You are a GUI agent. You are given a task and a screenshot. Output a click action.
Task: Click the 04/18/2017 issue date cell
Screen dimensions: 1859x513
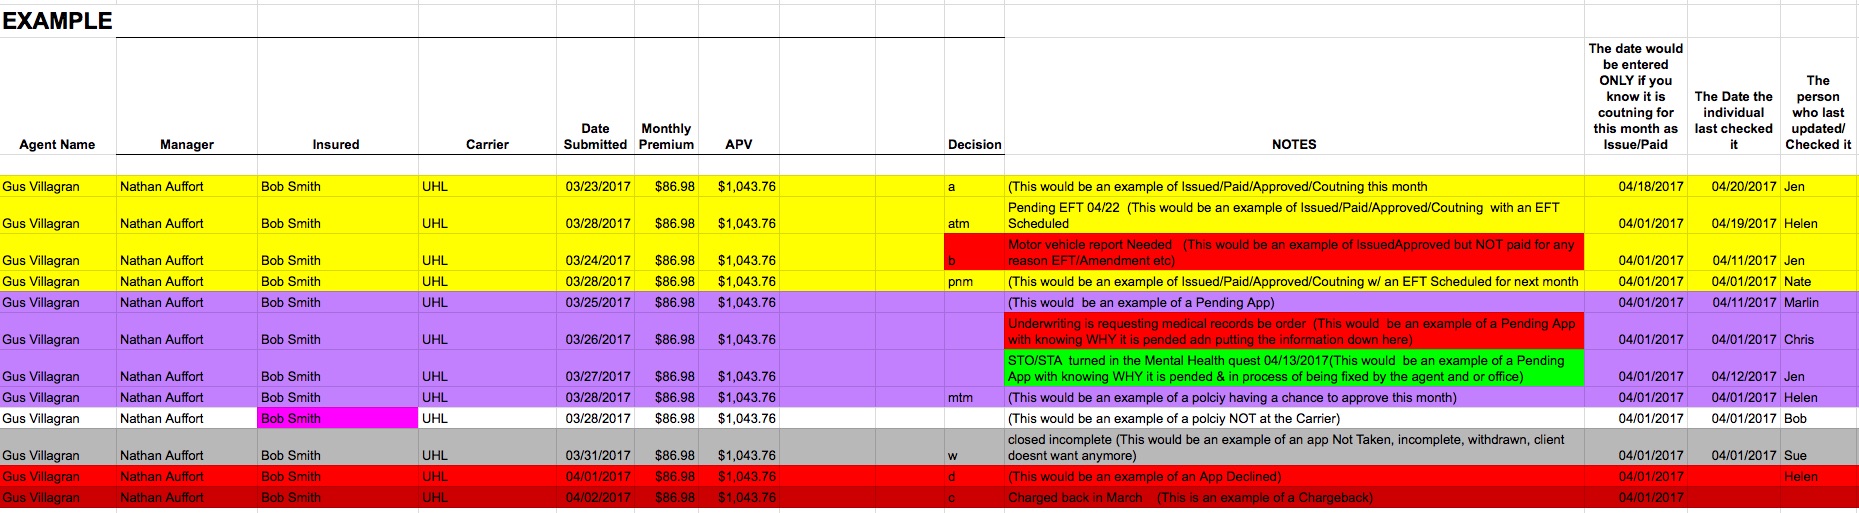click(x=1650, y=186)
